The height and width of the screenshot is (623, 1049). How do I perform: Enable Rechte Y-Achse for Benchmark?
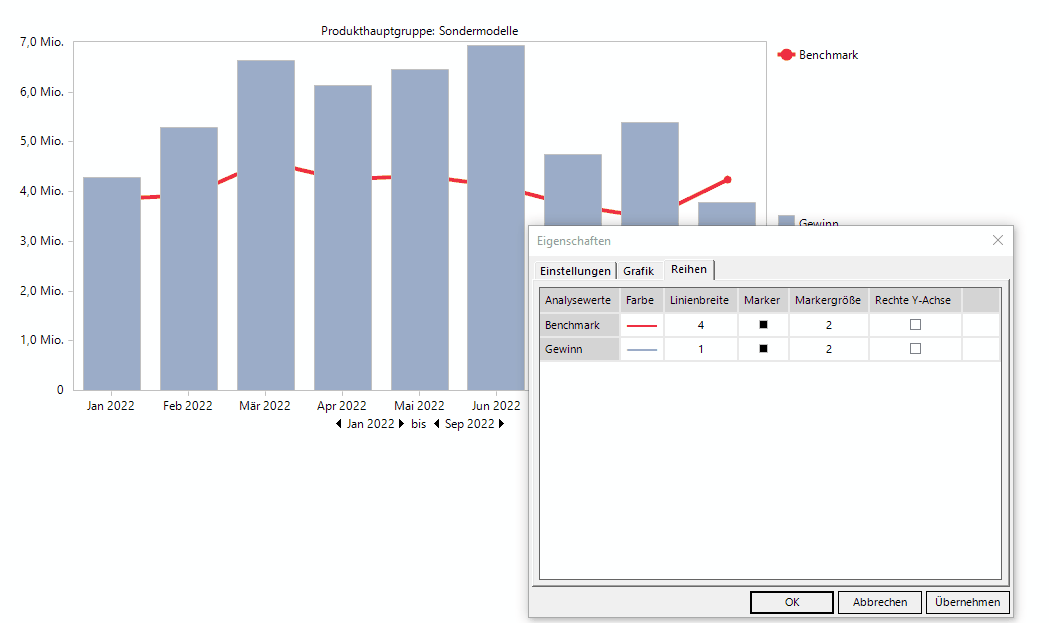click(915, 325)
